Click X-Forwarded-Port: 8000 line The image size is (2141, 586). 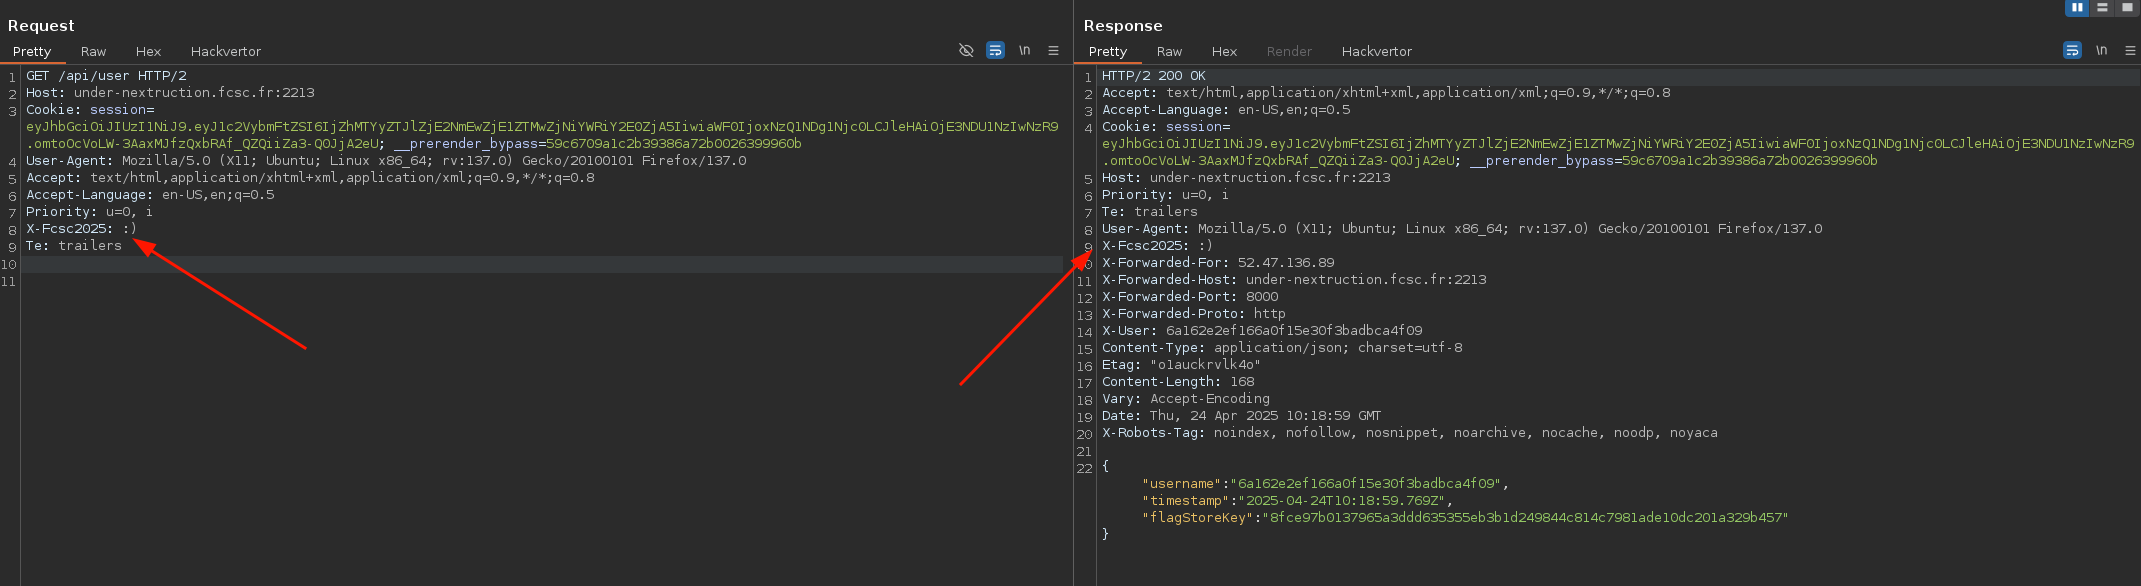(1190, 297)
